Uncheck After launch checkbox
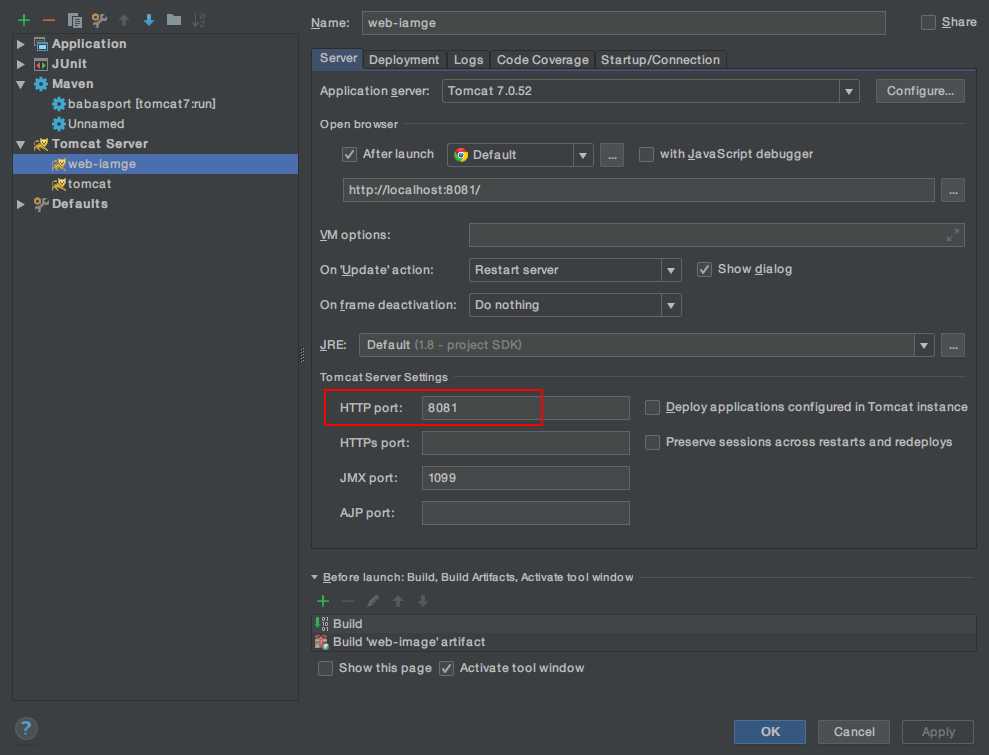 point(349,155)
